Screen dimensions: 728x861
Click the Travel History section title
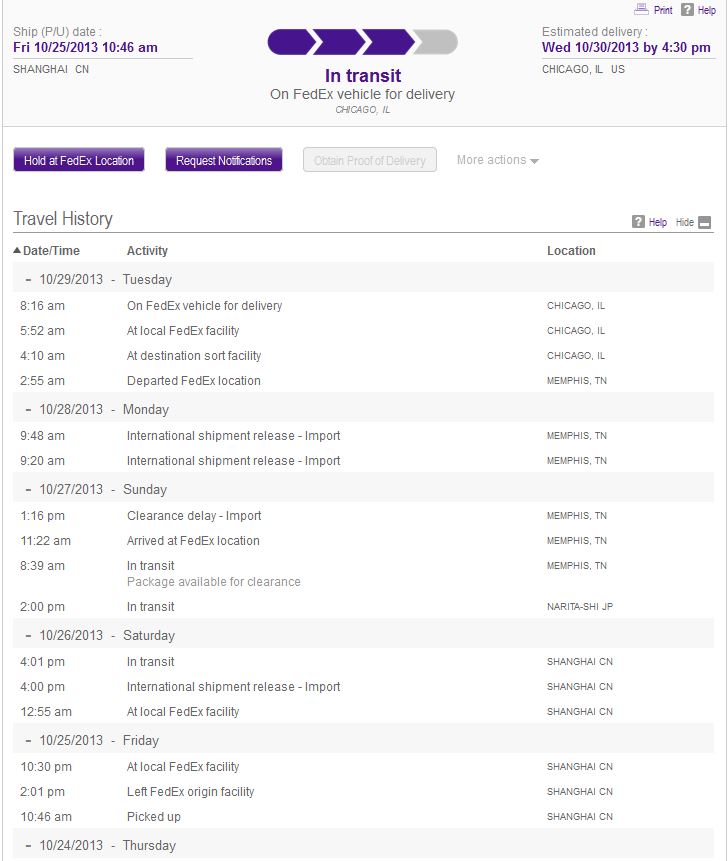tap(63, 219)
